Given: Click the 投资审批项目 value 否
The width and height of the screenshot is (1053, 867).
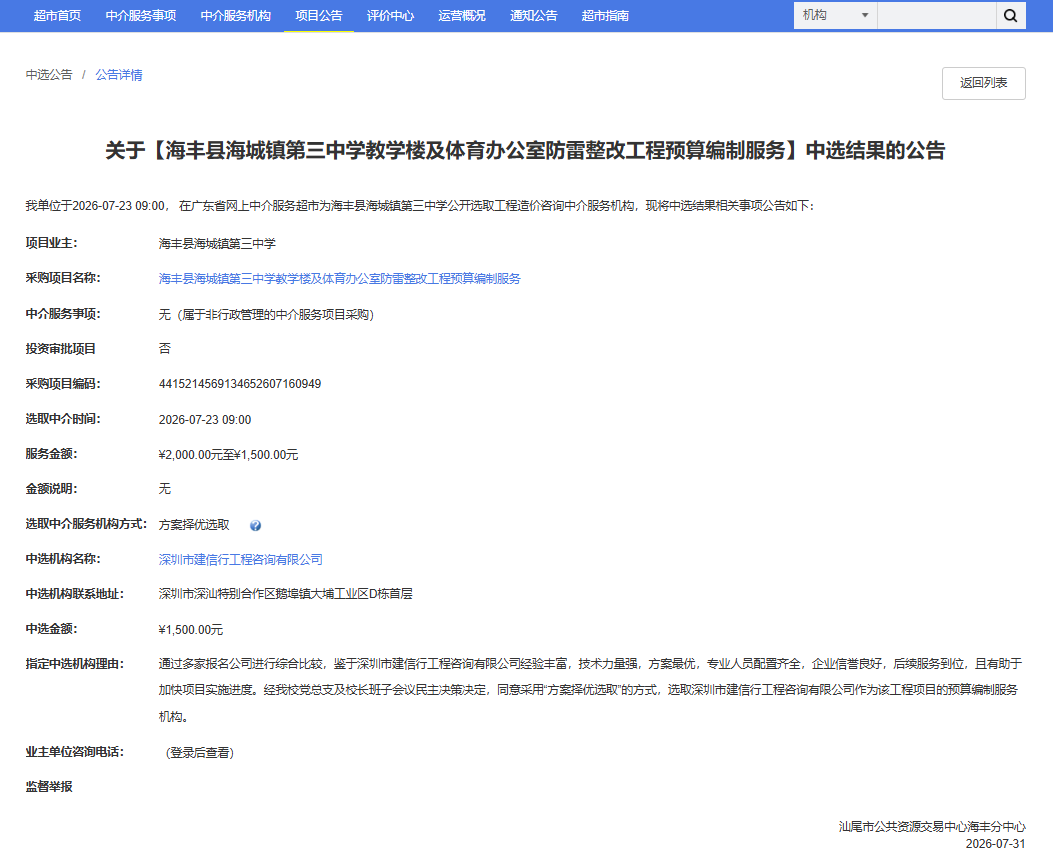Looking at the screenshot, I should (165, 349).
